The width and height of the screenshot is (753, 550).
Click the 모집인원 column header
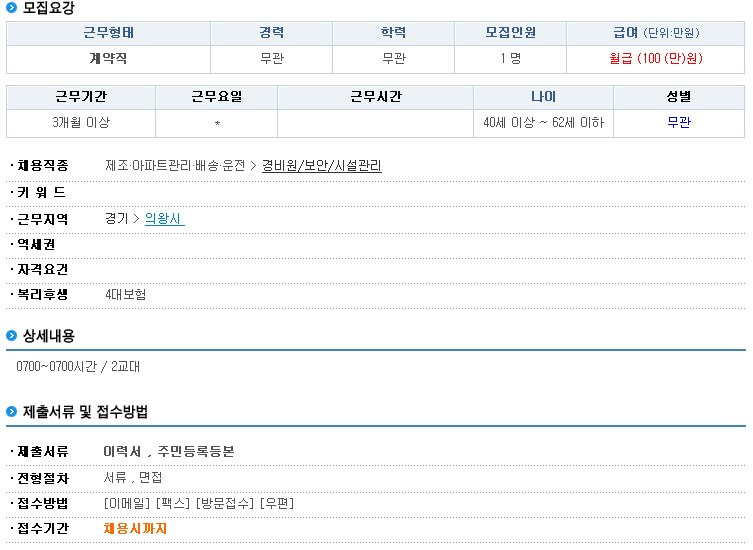point(510,33)
